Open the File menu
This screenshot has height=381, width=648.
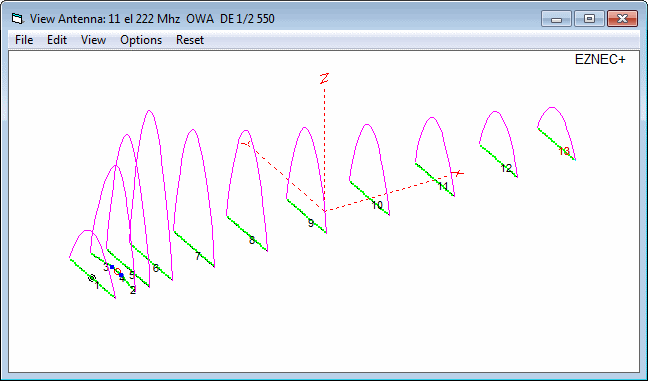(24, 40)
